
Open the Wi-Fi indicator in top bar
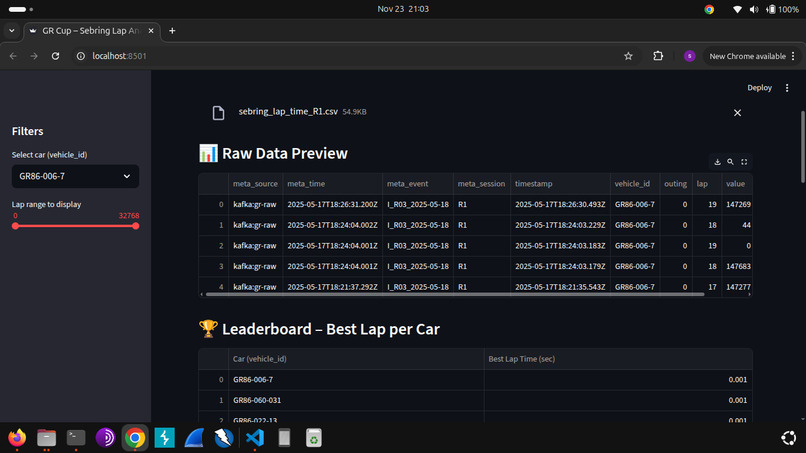click(737, 9)
